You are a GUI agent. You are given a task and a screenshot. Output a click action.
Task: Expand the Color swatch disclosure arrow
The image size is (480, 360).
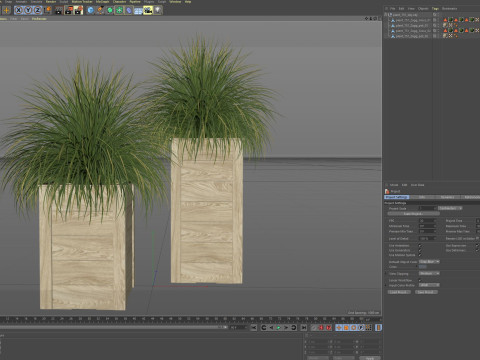417,267
